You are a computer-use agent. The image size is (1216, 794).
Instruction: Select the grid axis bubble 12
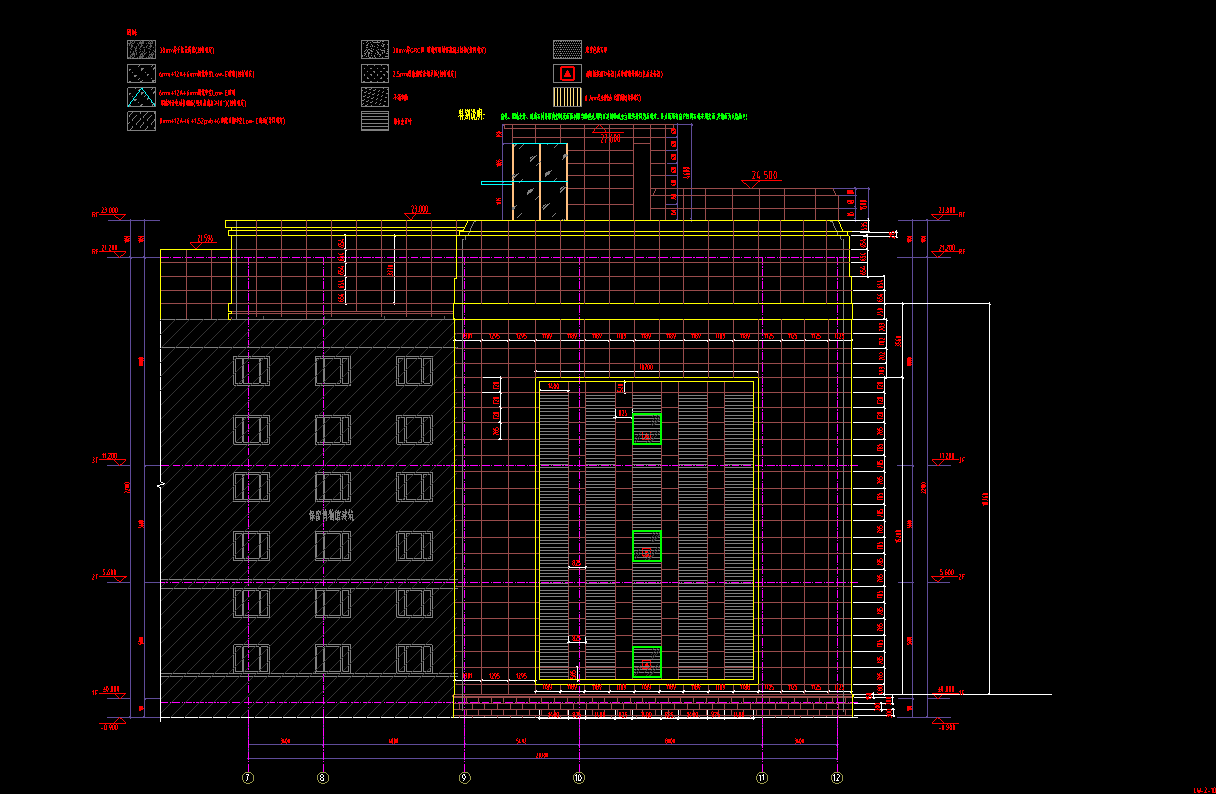coord(837,777)
